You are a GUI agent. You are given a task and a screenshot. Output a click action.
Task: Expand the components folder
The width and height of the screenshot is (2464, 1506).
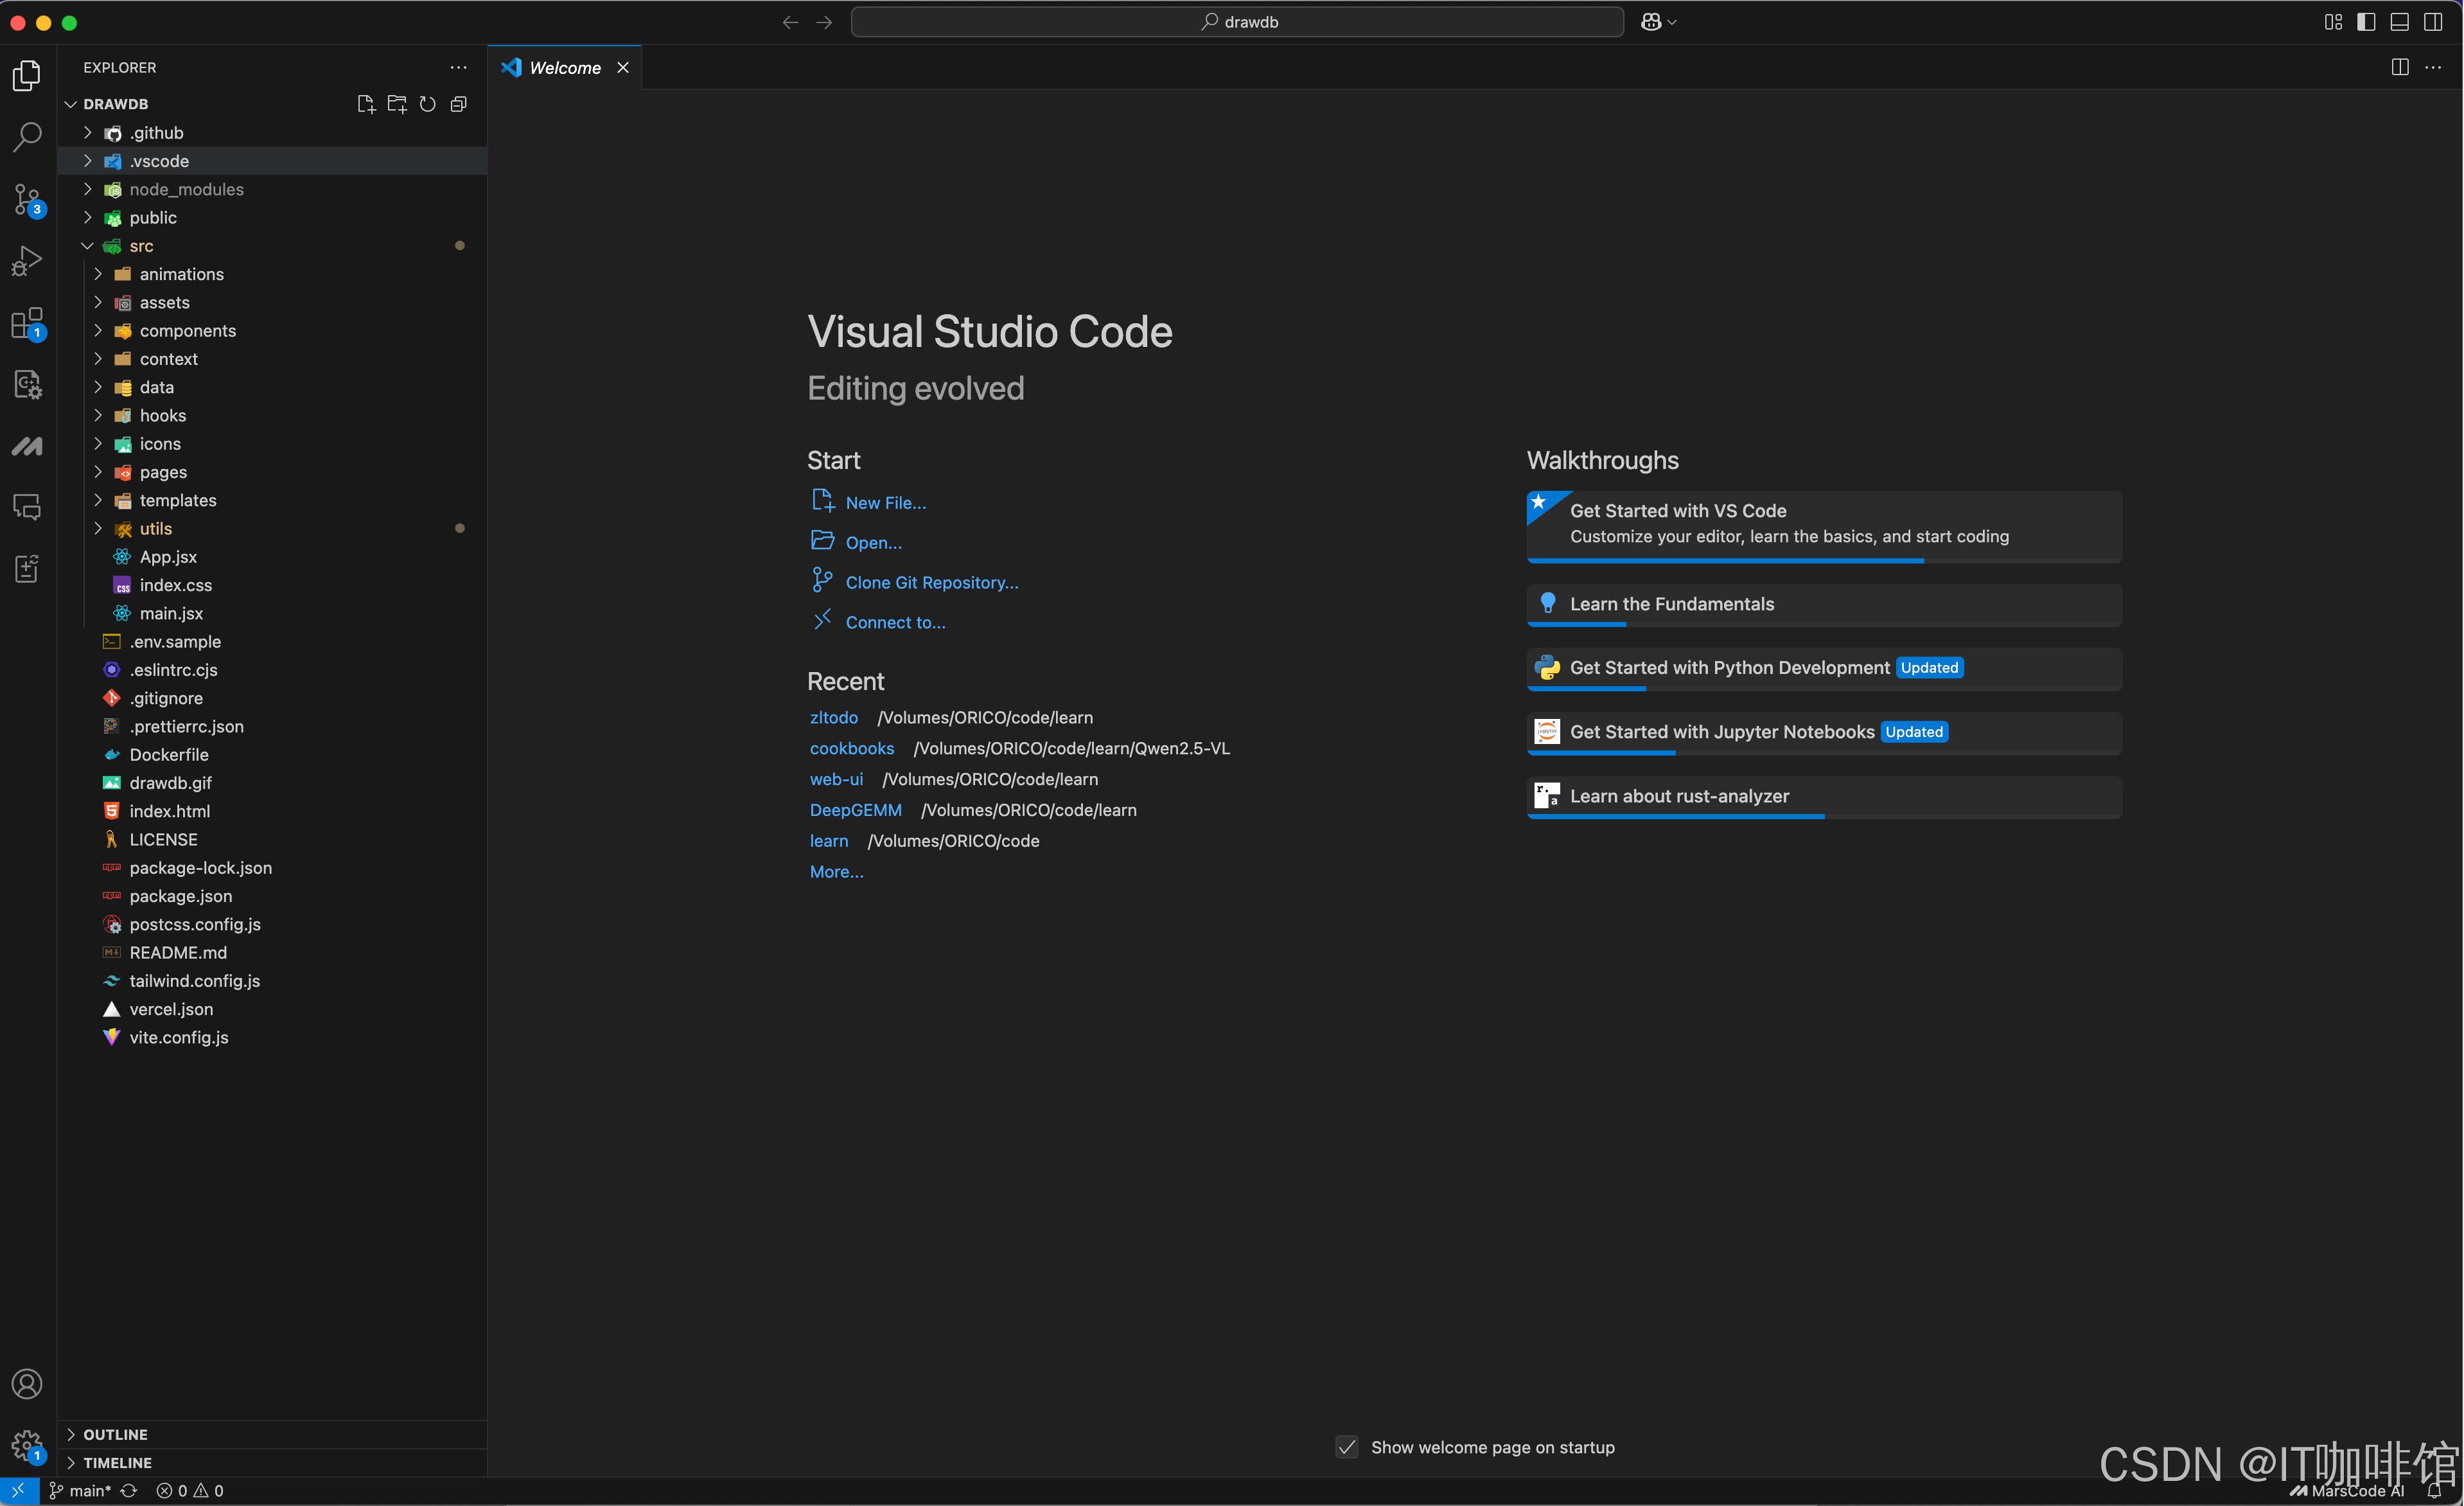pyautogui.click(x=187, y=331)
